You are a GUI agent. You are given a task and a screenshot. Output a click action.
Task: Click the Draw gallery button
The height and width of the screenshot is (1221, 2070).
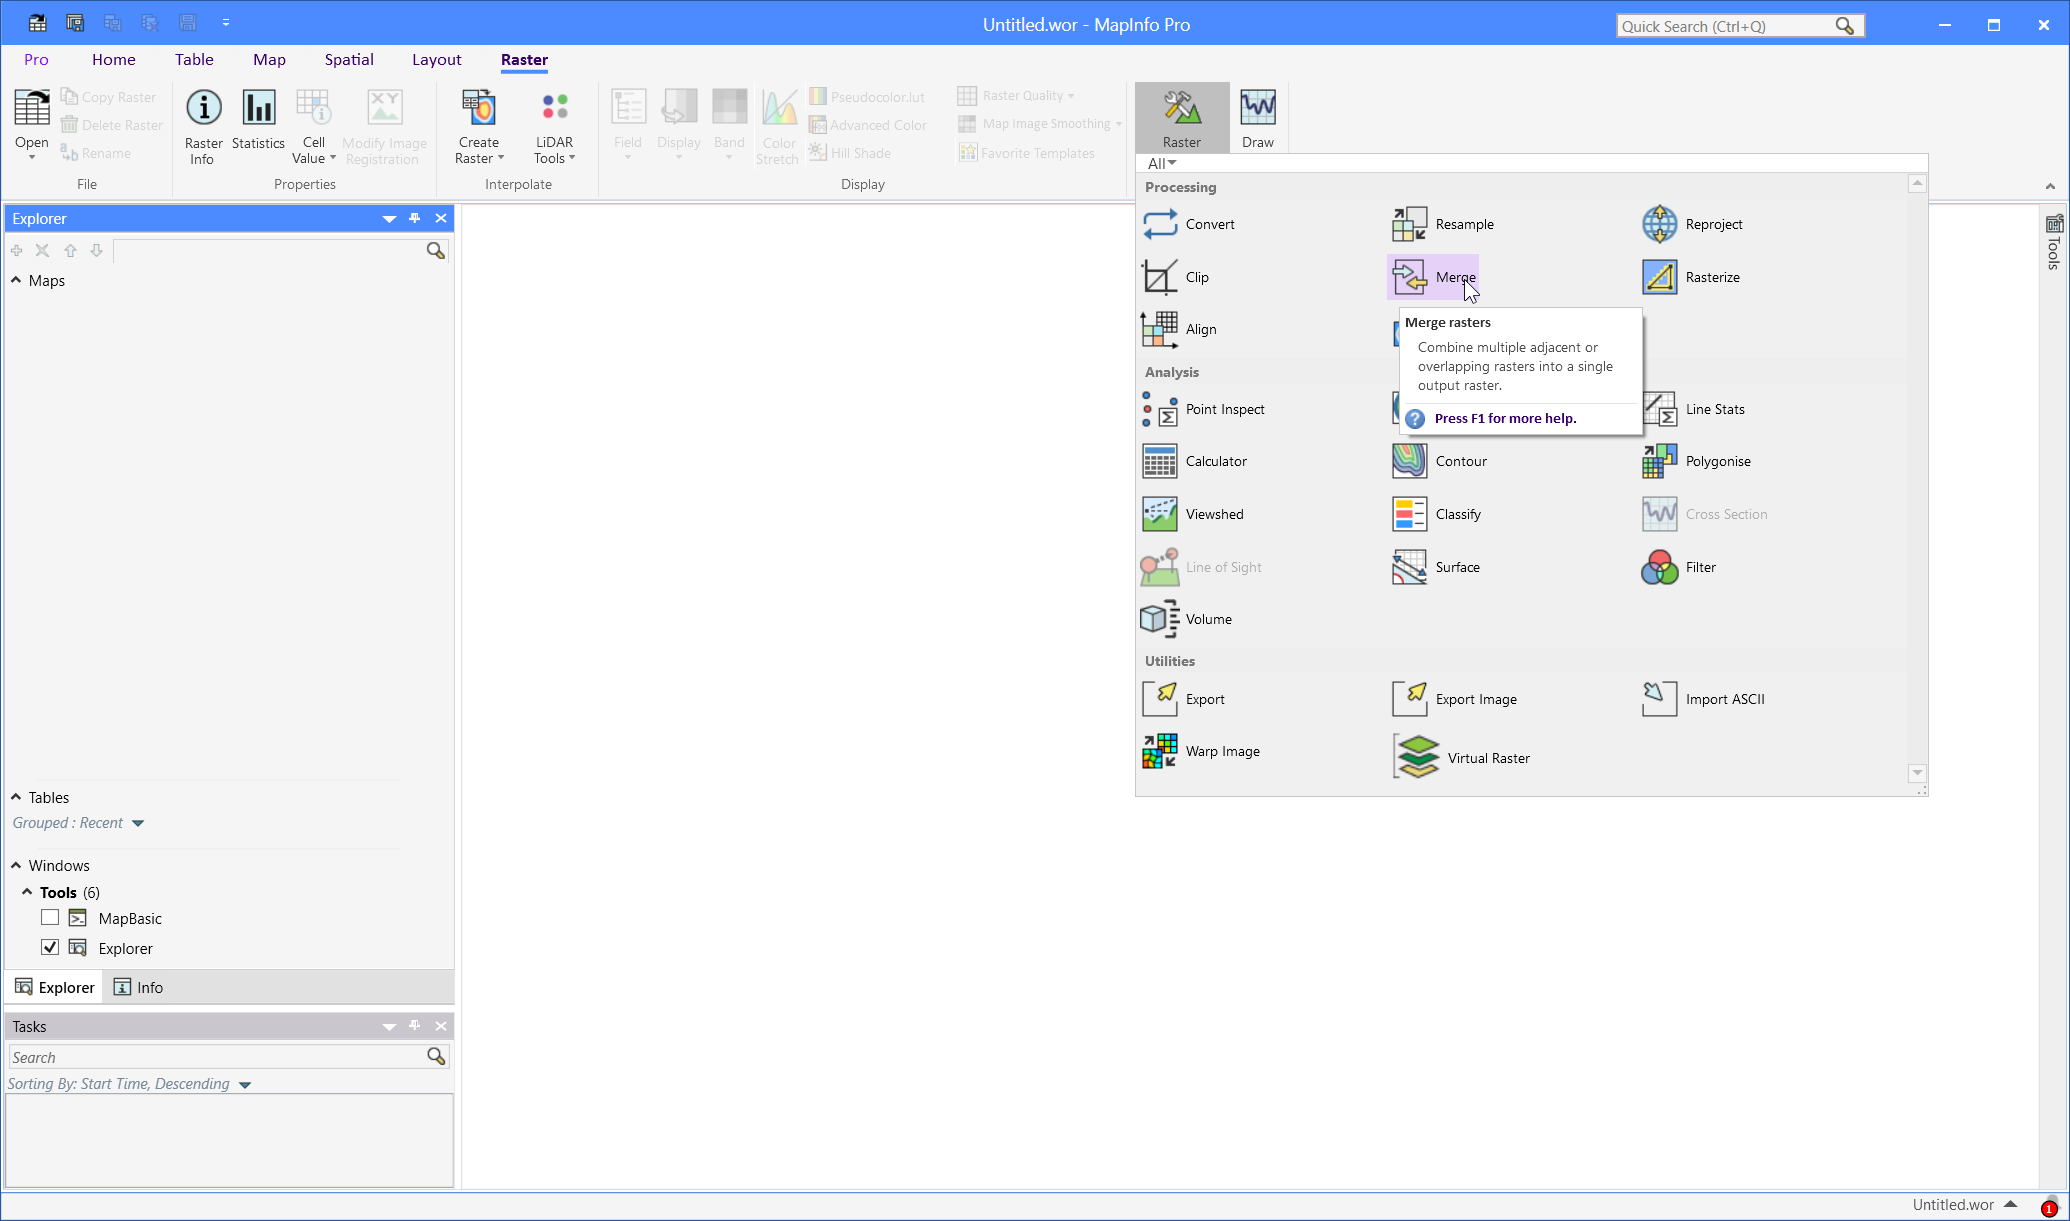pyautogui.click(x=1257, y=118)
